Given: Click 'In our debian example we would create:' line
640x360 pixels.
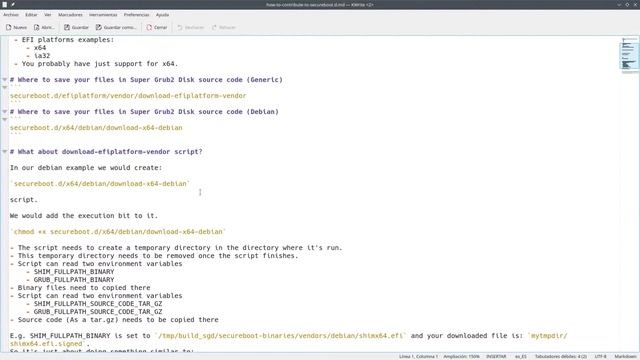Looking at the screenshot, I should tap(86, 168).
